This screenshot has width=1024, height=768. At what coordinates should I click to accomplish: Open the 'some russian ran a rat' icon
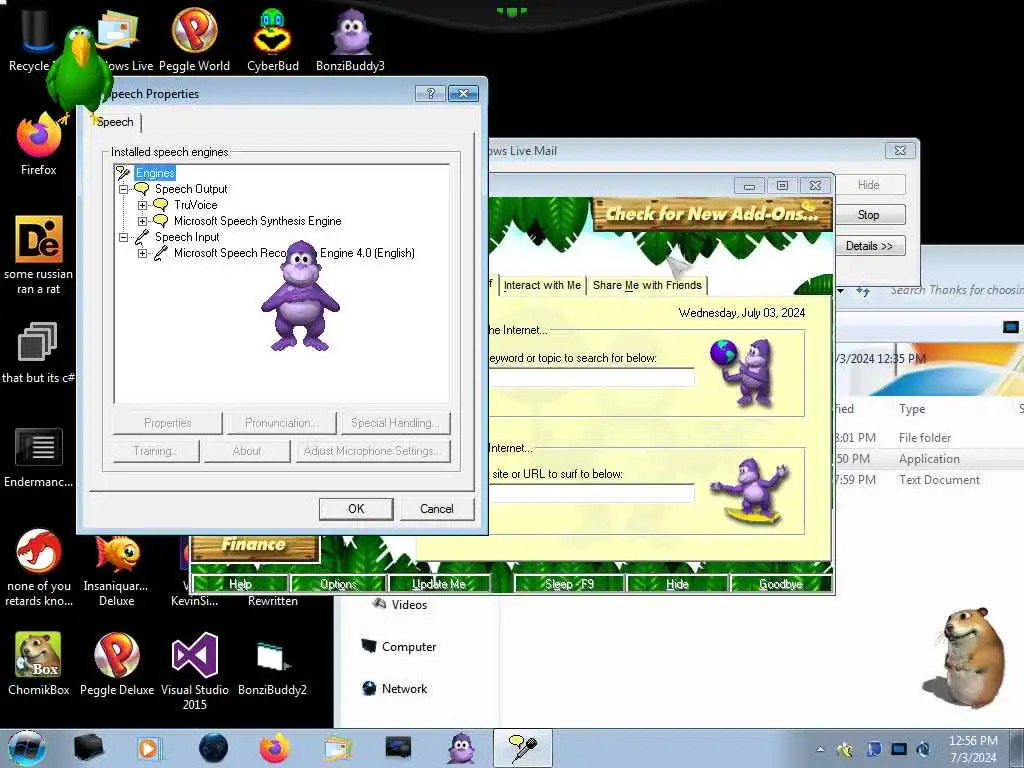39,255
